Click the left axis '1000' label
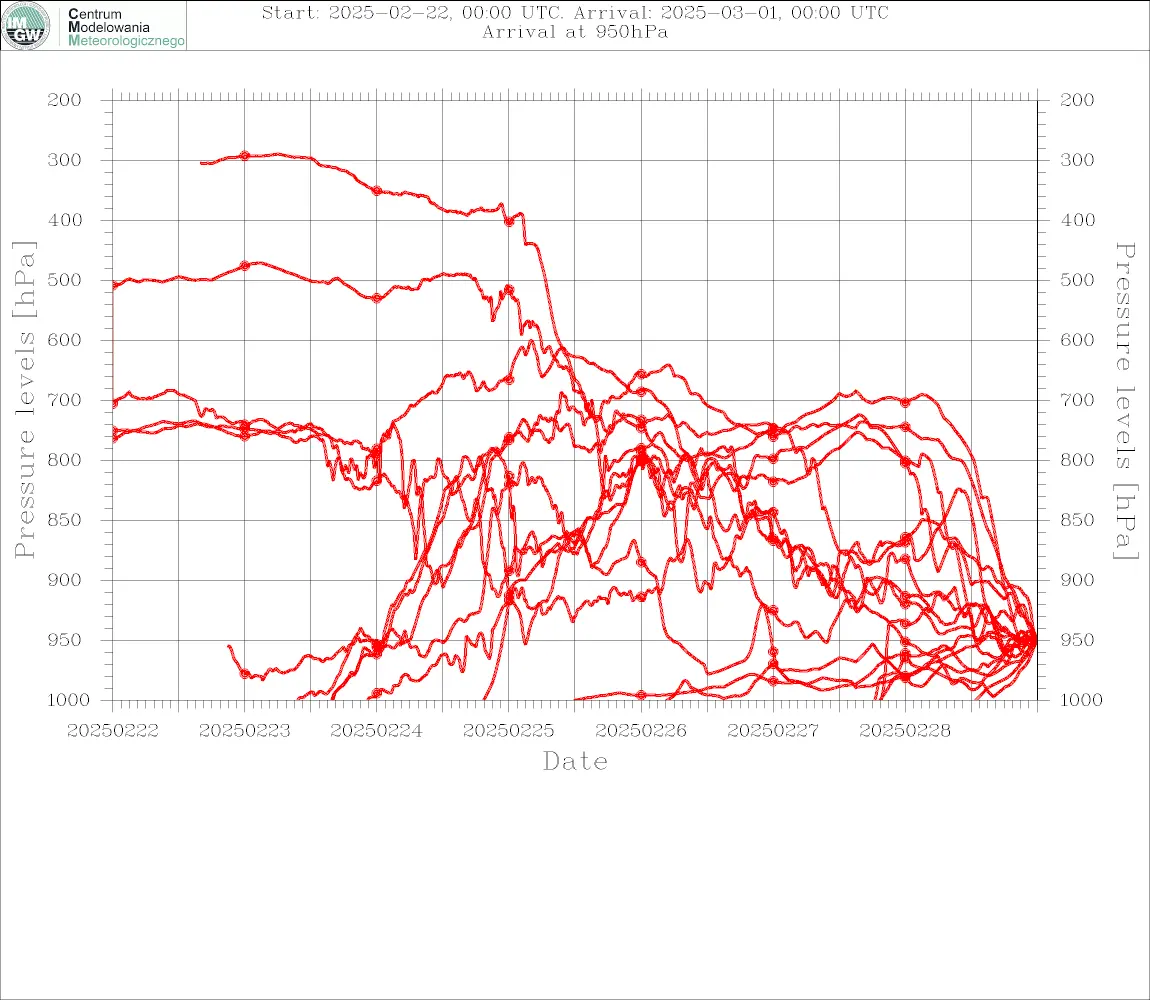This screenshot has width=1150, height=1000. 69,700
